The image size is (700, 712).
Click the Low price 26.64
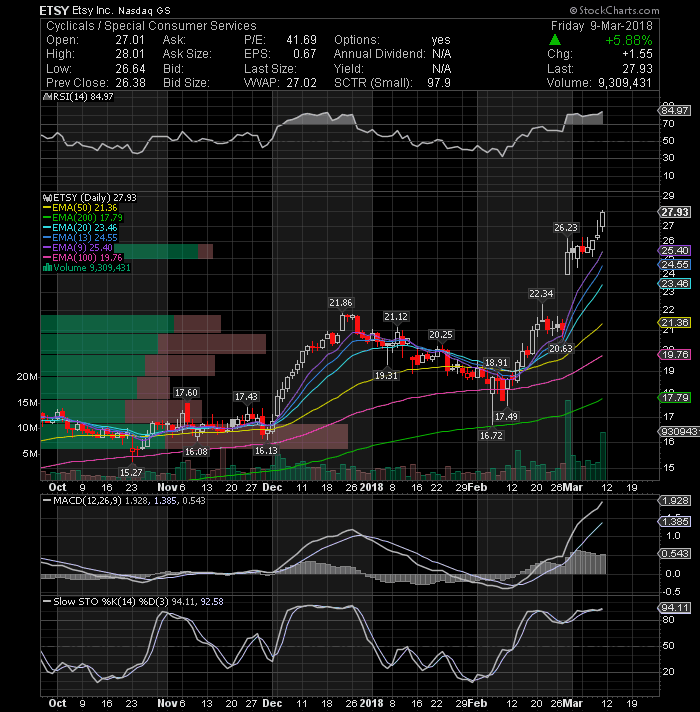(x=130, y=69)
